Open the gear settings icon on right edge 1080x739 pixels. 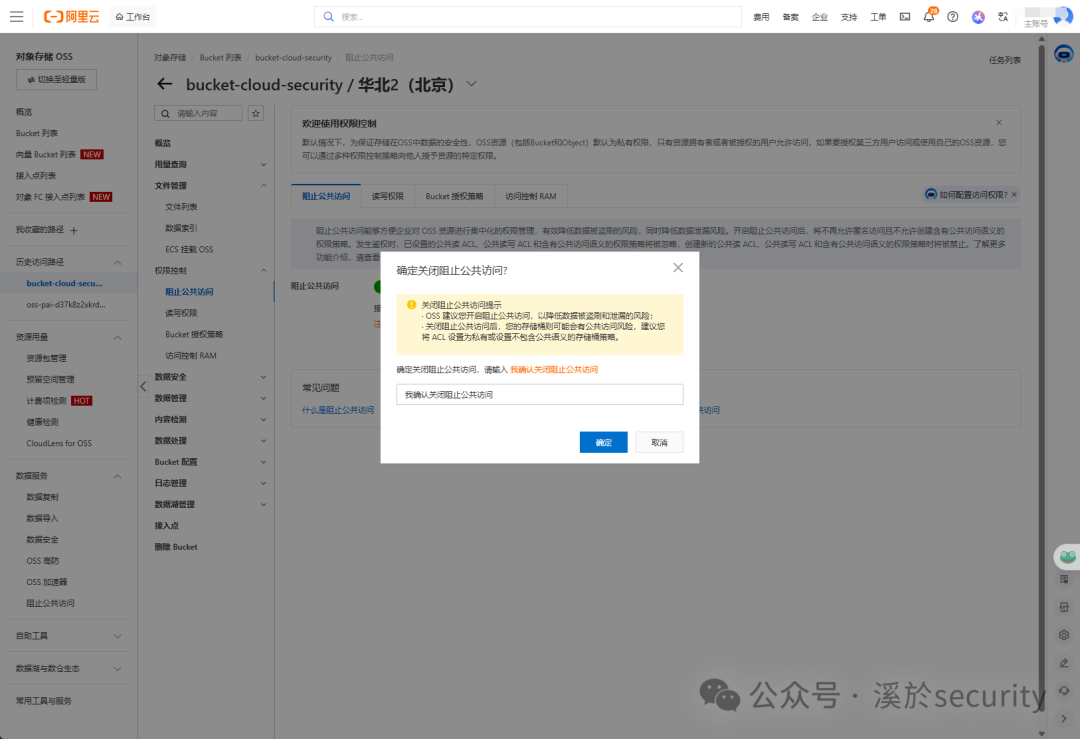pyautogui.click(x=1063, y=634)
